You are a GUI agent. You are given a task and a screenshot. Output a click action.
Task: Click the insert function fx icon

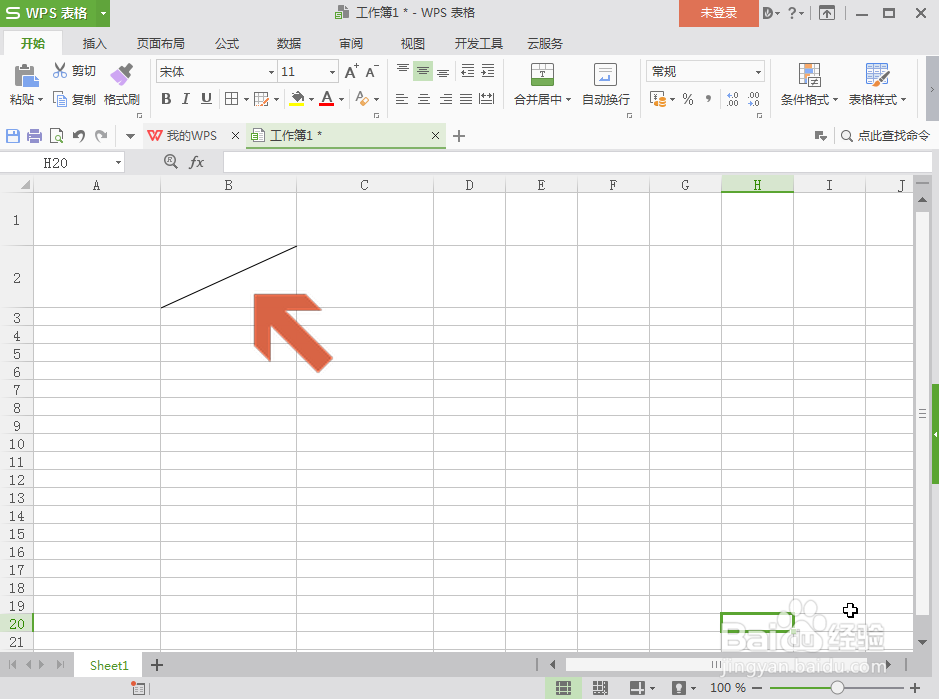click(196, 162)
